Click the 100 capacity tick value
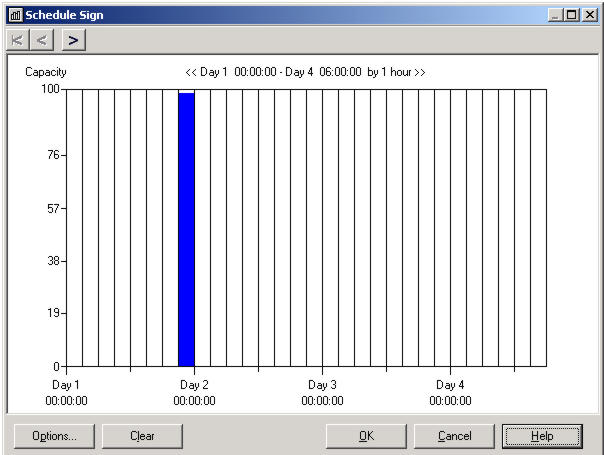 click(50, 89)
